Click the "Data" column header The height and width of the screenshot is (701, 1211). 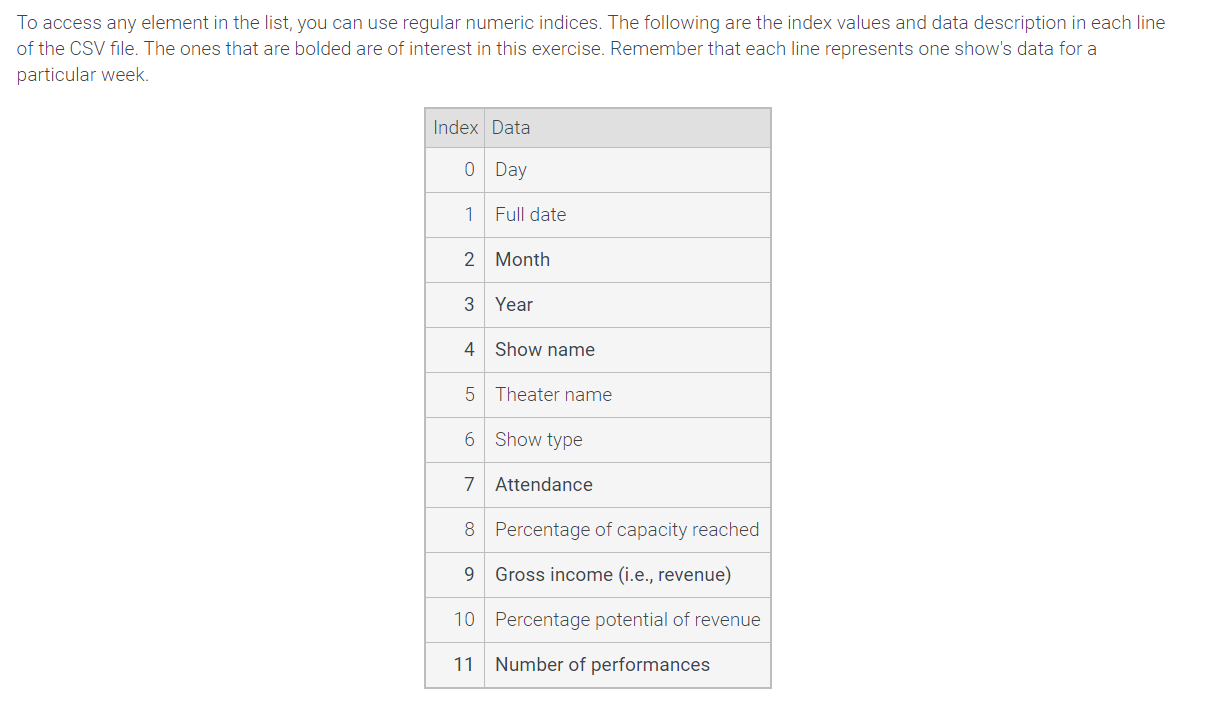click(511, 128)
